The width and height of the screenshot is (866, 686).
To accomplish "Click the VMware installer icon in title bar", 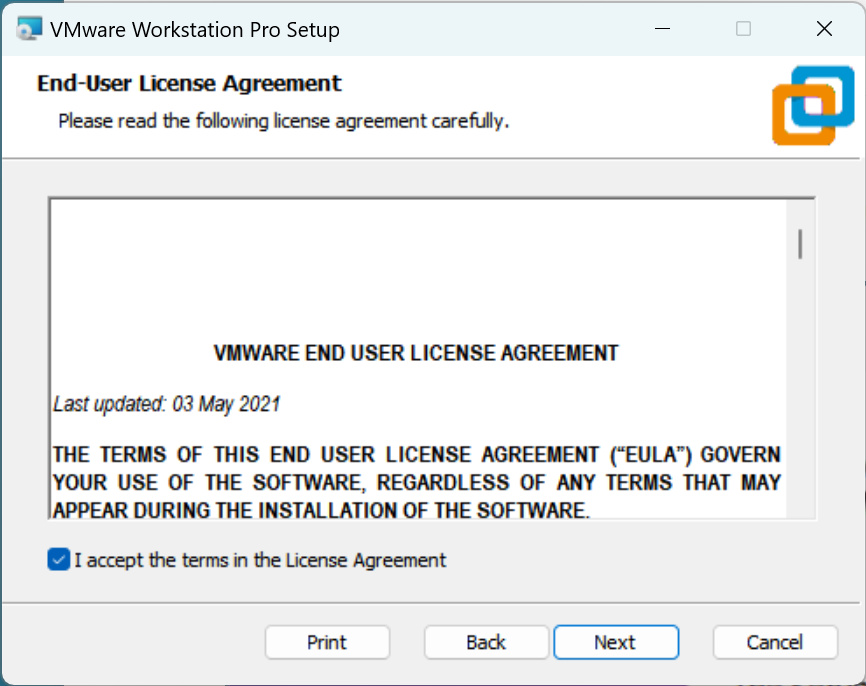I will [30, 29].
